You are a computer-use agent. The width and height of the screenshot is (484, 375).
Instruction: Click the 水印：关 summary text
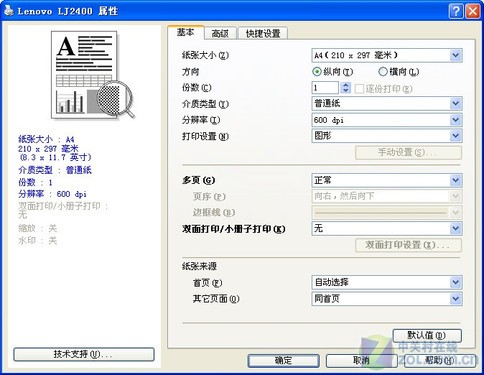[x=37, y=240]
